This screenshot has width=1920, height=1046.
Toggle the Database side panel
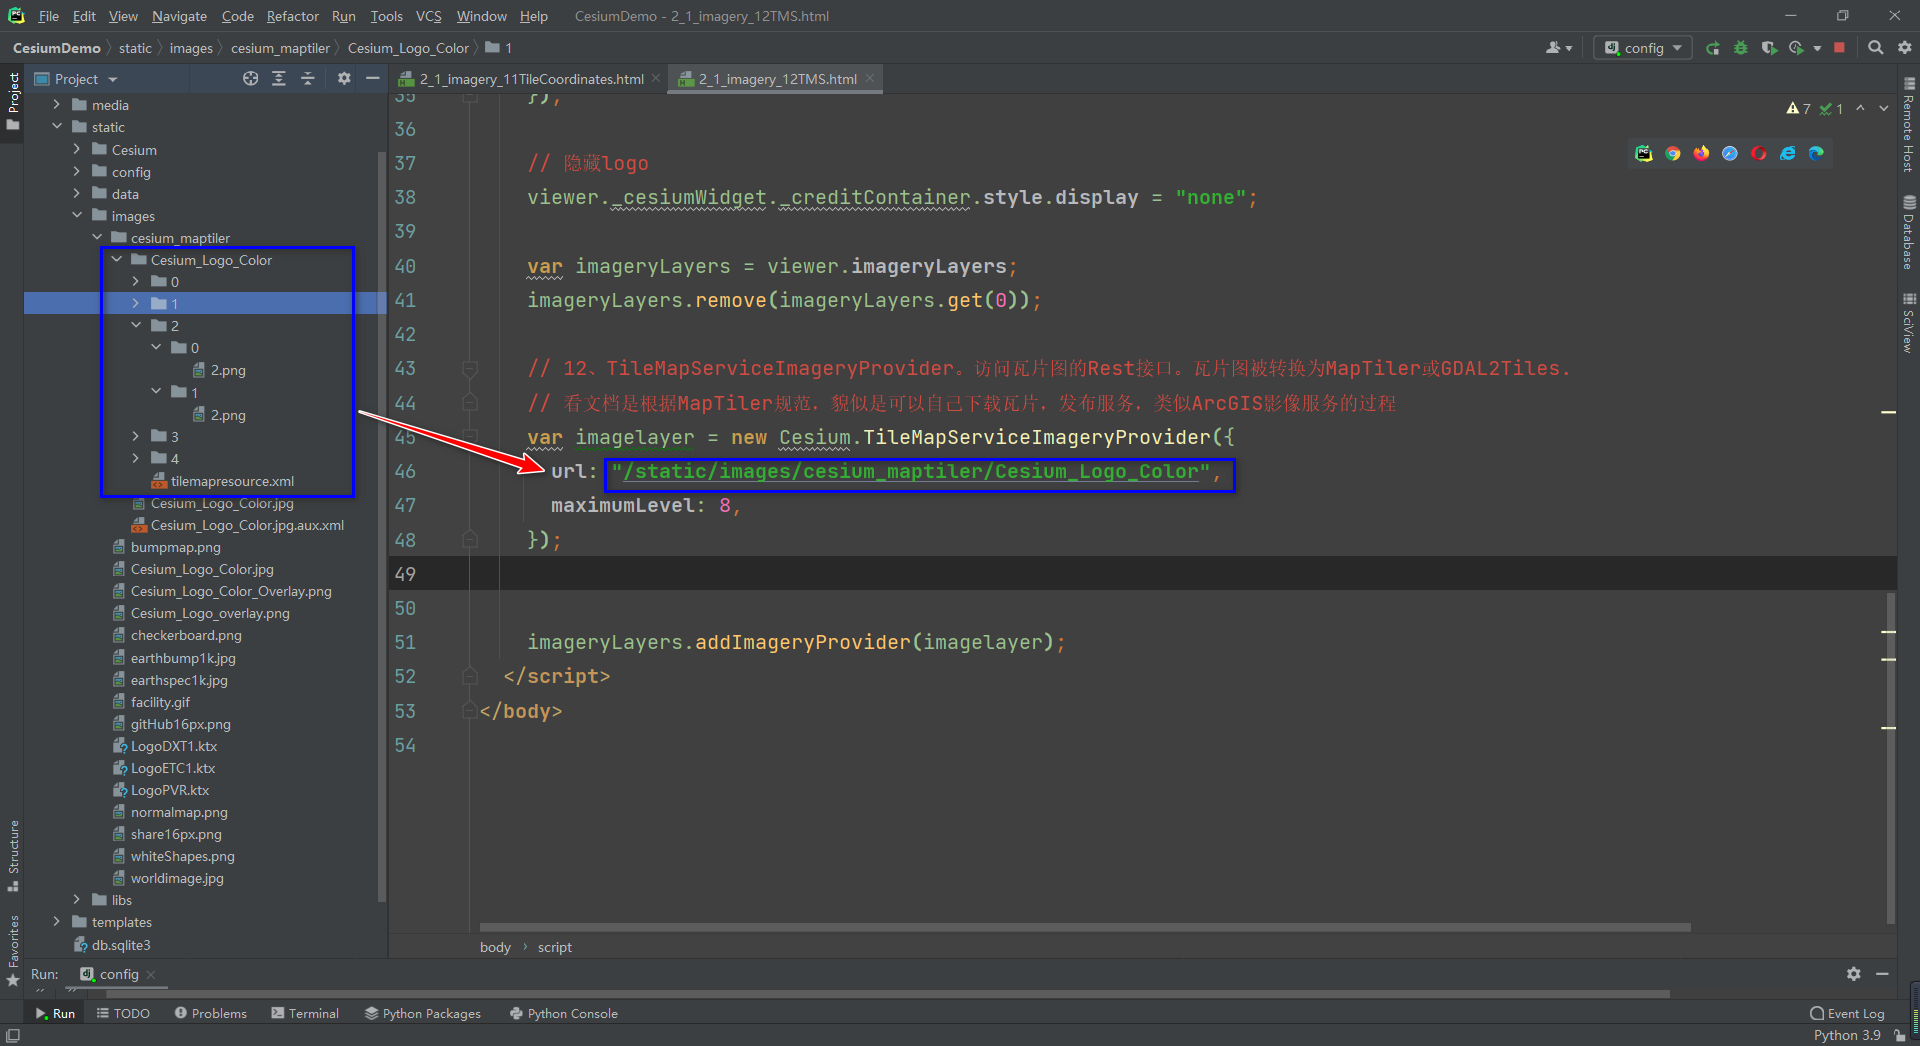[1909, 232]
